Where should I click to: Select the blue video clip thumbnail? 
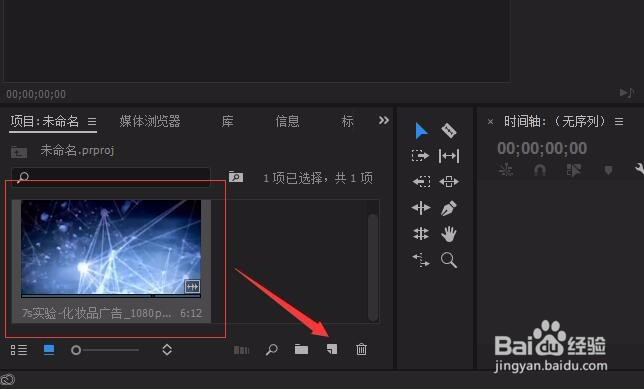[x=111, y=248]
